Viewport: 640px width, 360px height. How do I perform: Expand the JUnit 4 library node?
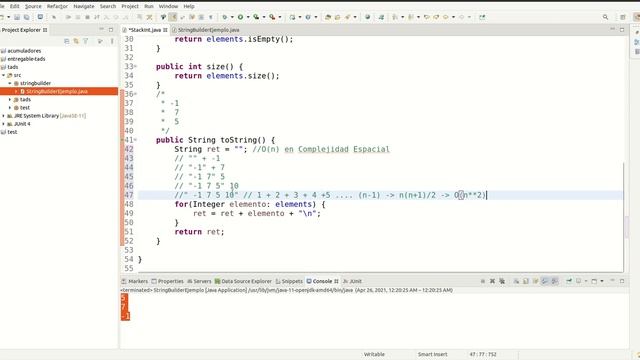[x=4, y=124]
